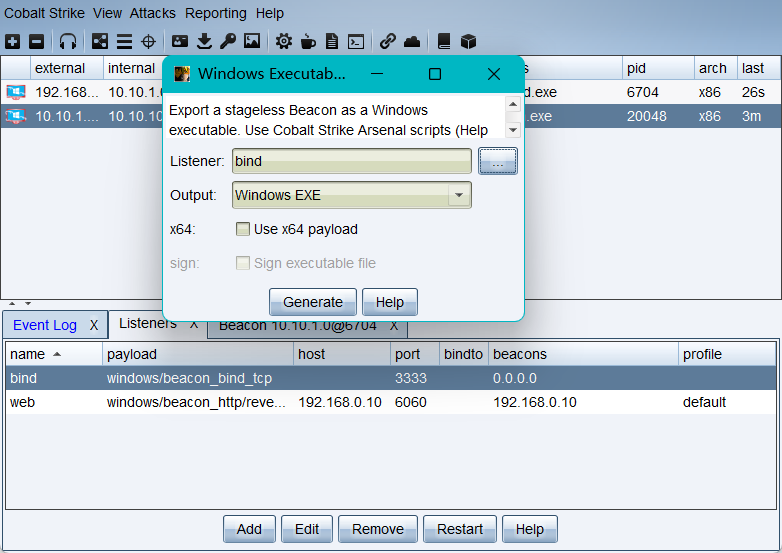This screenshot has height=553, width=782.
Task: Click the terminal icon for scripted web delivery
Action: tap(356, 41)
